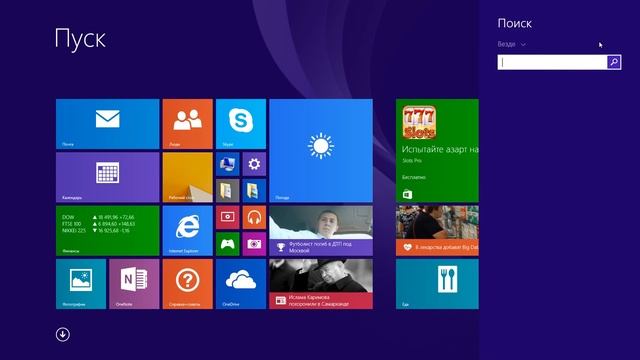Open the Help and Tips question tile
This screenshot has height=360, width=640.
(188, 284)
